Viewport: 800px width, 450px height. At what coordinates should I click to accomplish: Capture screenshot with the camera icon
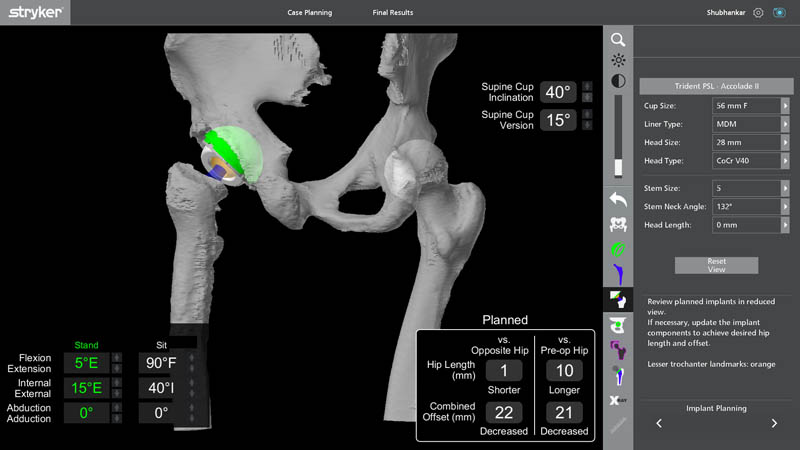779,13
